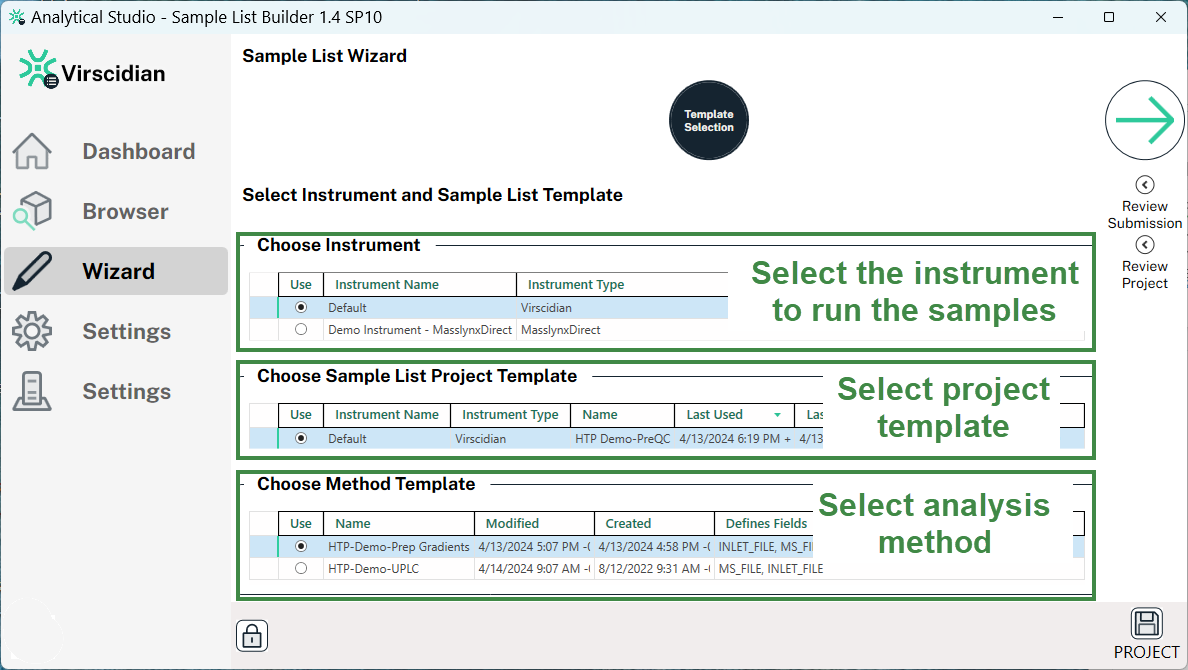This screenshot has width=1188, height=670.
Task: Save project with the floppy disk icon
Action: point(1146,624)
